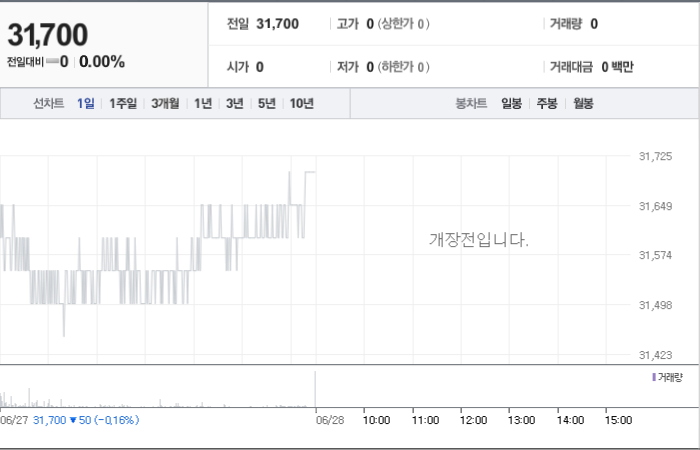Click the 31,423 price axis label
Image resolution: width=700 pixels, height=450 pixels.
(x=655, y=355)
